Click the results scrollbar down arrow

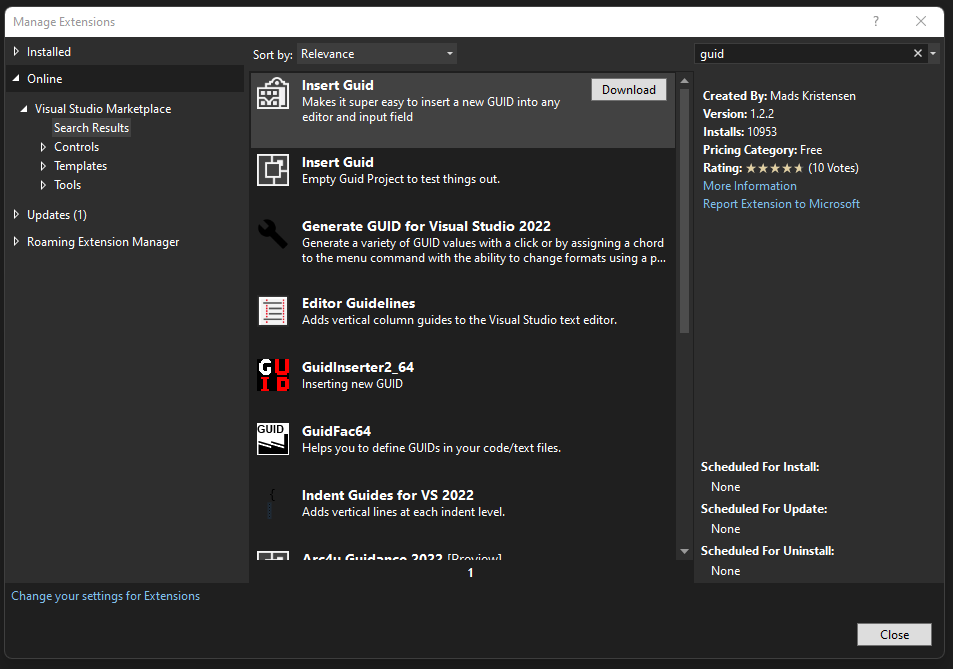click(684, 551)
